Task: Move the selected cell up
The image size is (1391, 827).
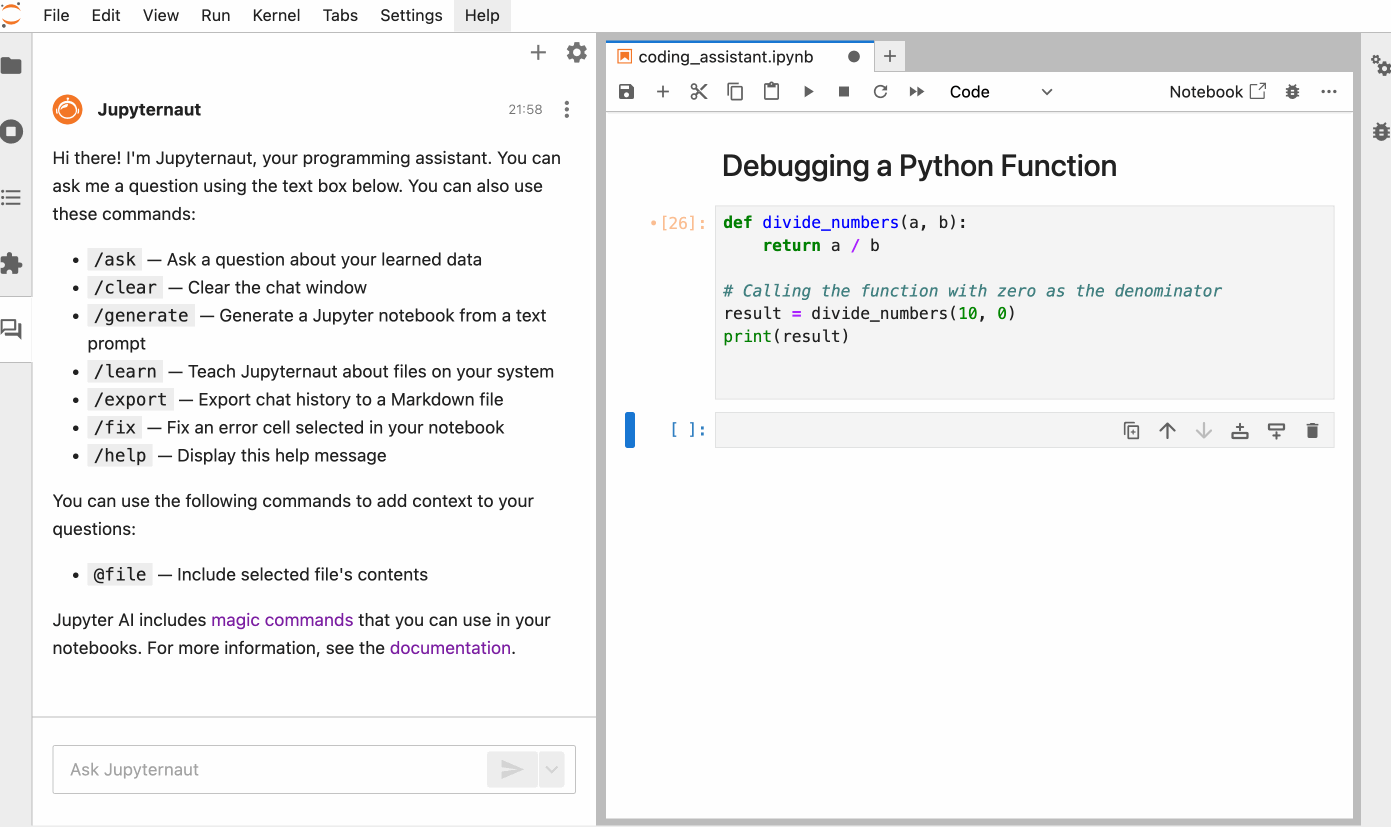Action: [x=1167, y=431]
